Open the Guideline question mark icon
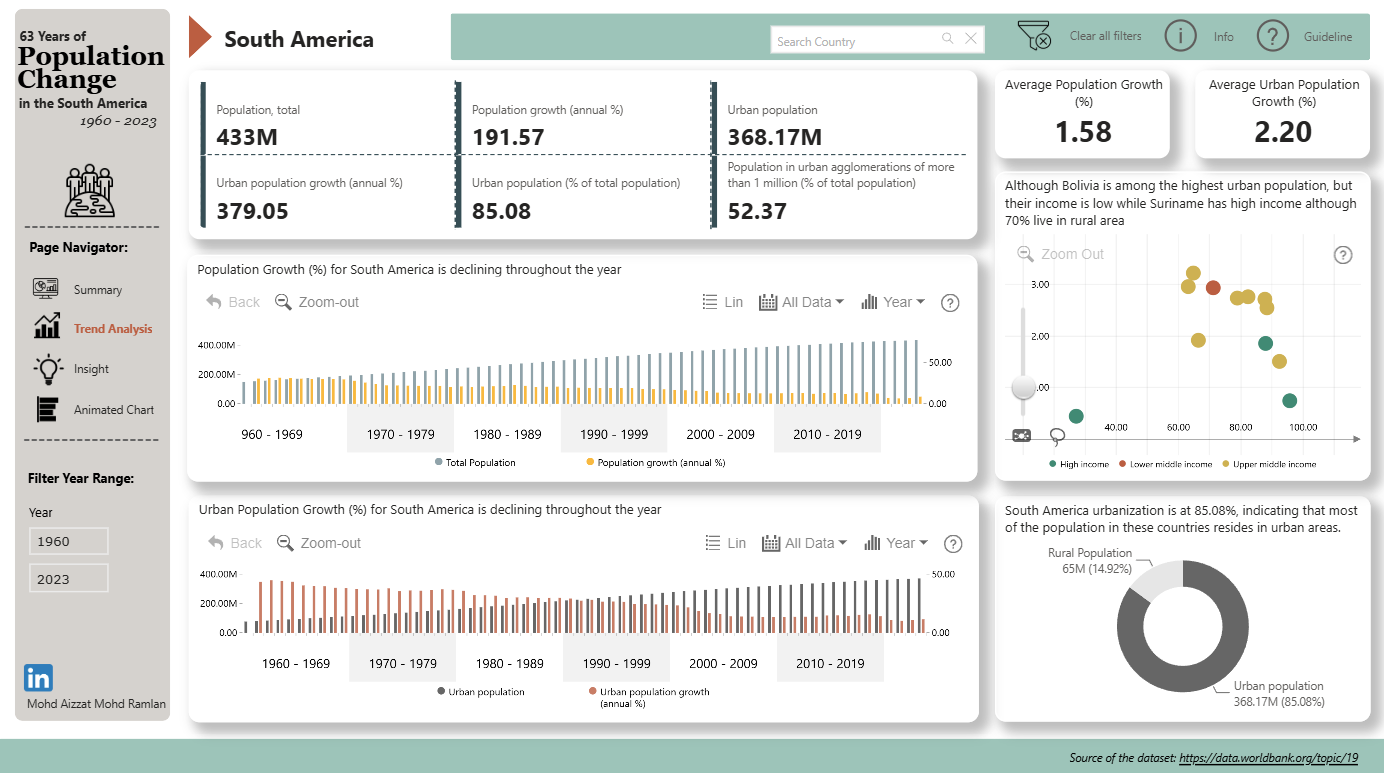 [1272, 36]
